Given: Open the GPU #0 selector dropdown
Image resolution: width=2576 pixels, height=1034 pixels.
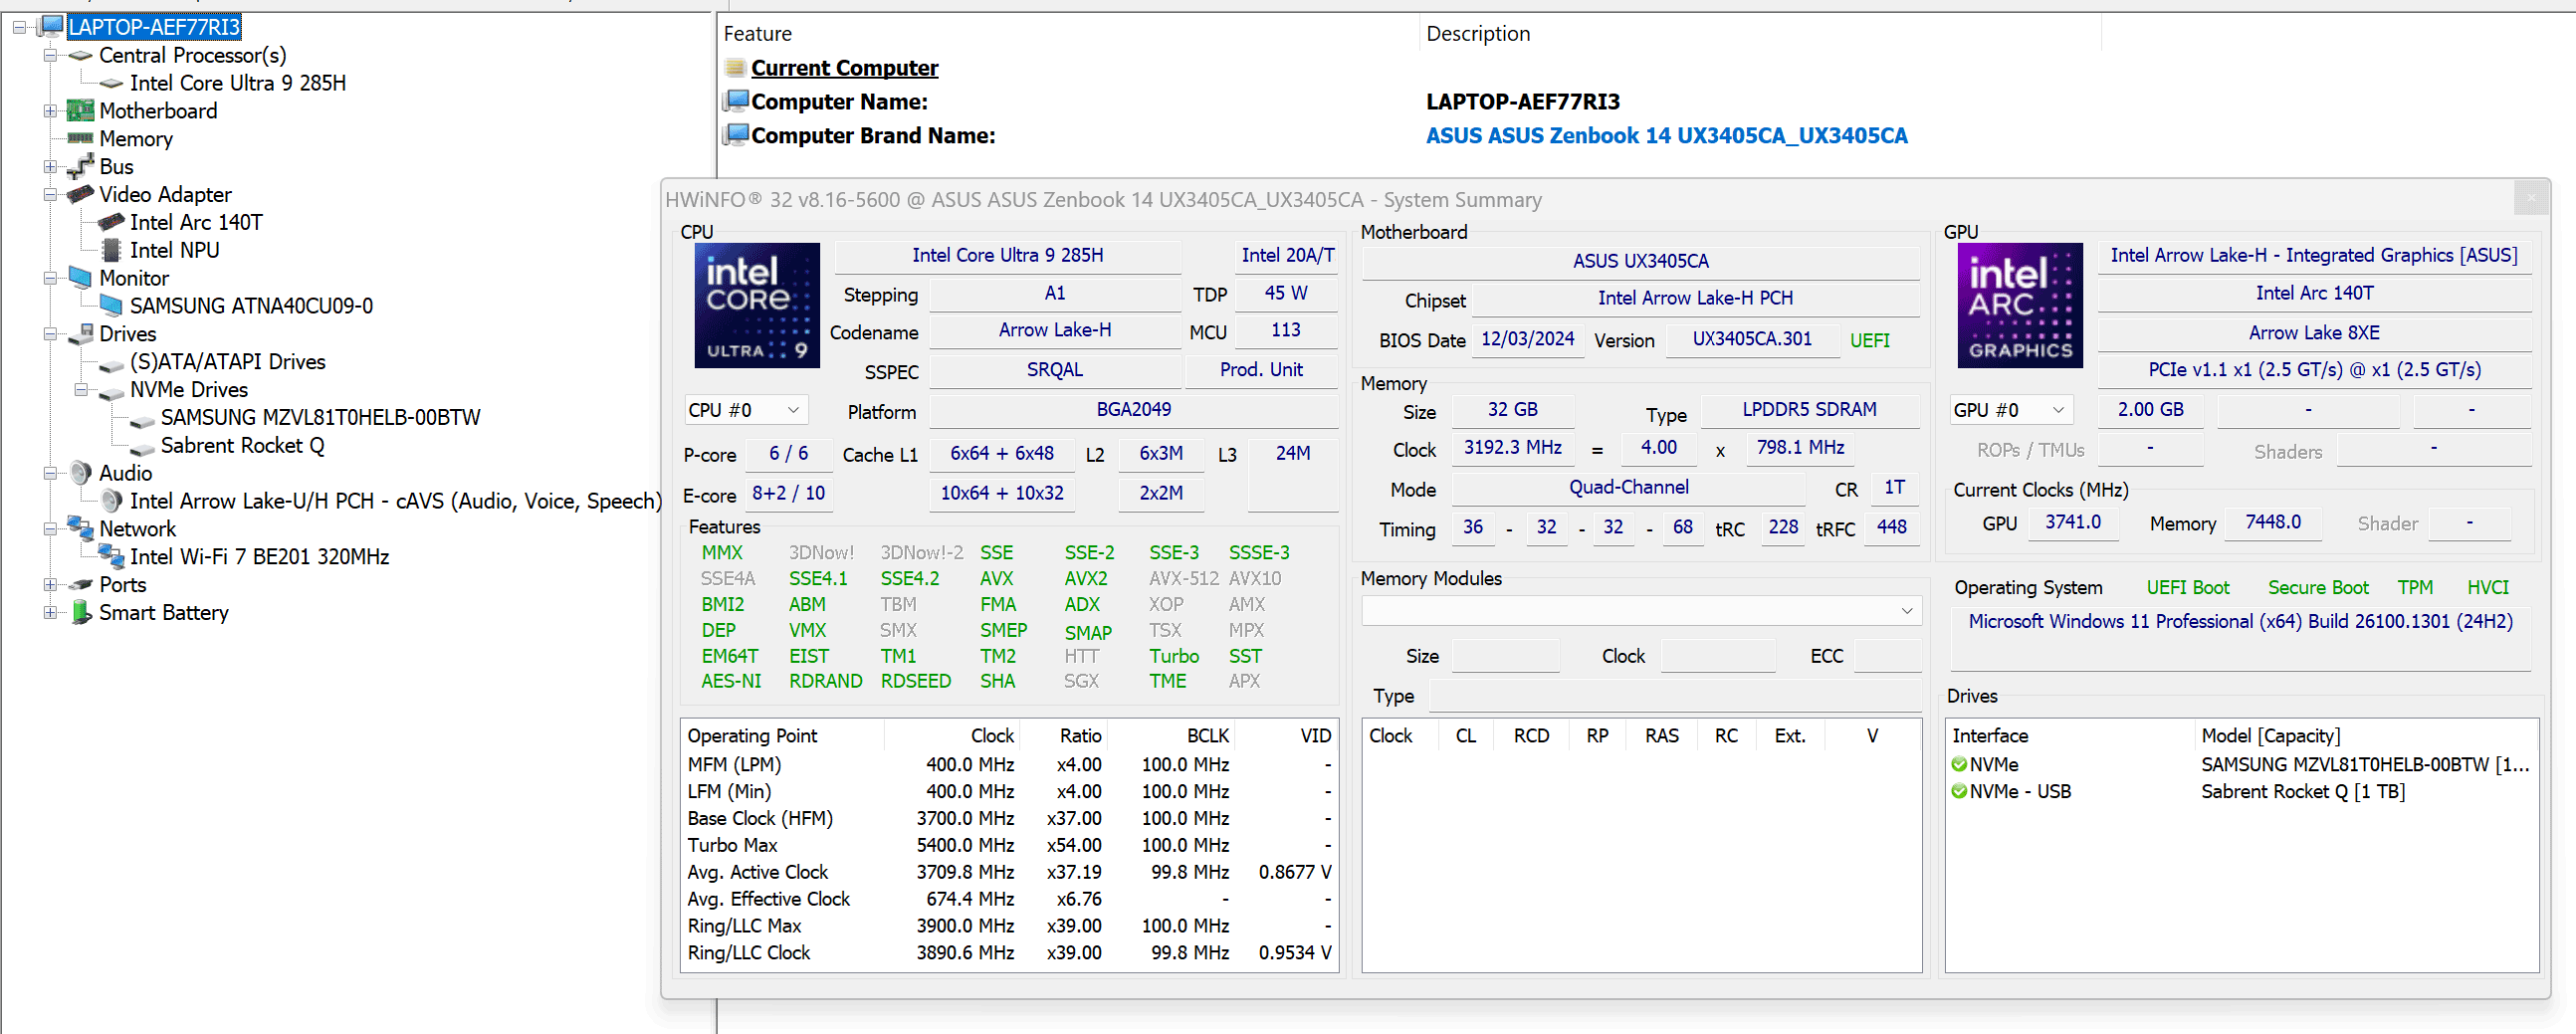Looking at the screenshot, I should tap(2010, 410).
